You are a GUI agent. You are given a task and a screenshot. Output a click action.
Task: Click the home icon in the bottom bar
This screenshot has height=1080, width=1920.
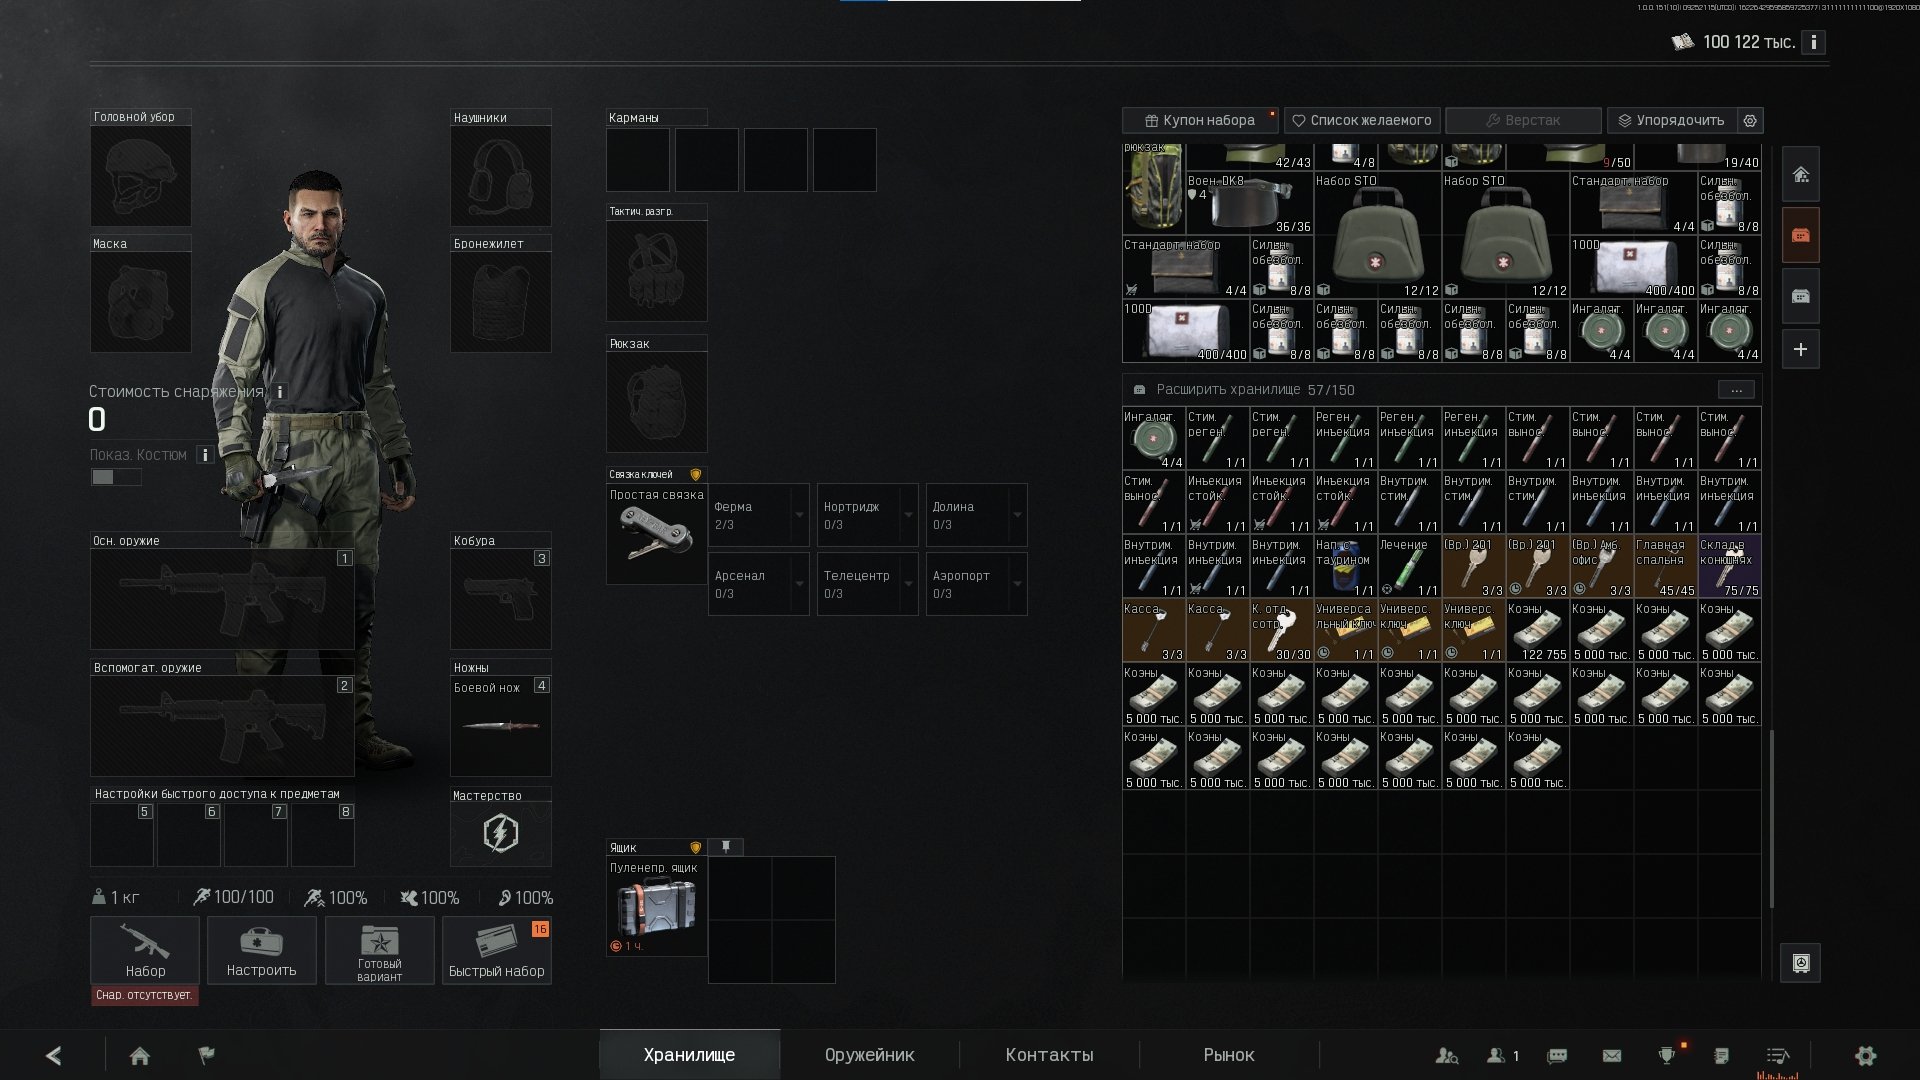(x=140, y=1056)
